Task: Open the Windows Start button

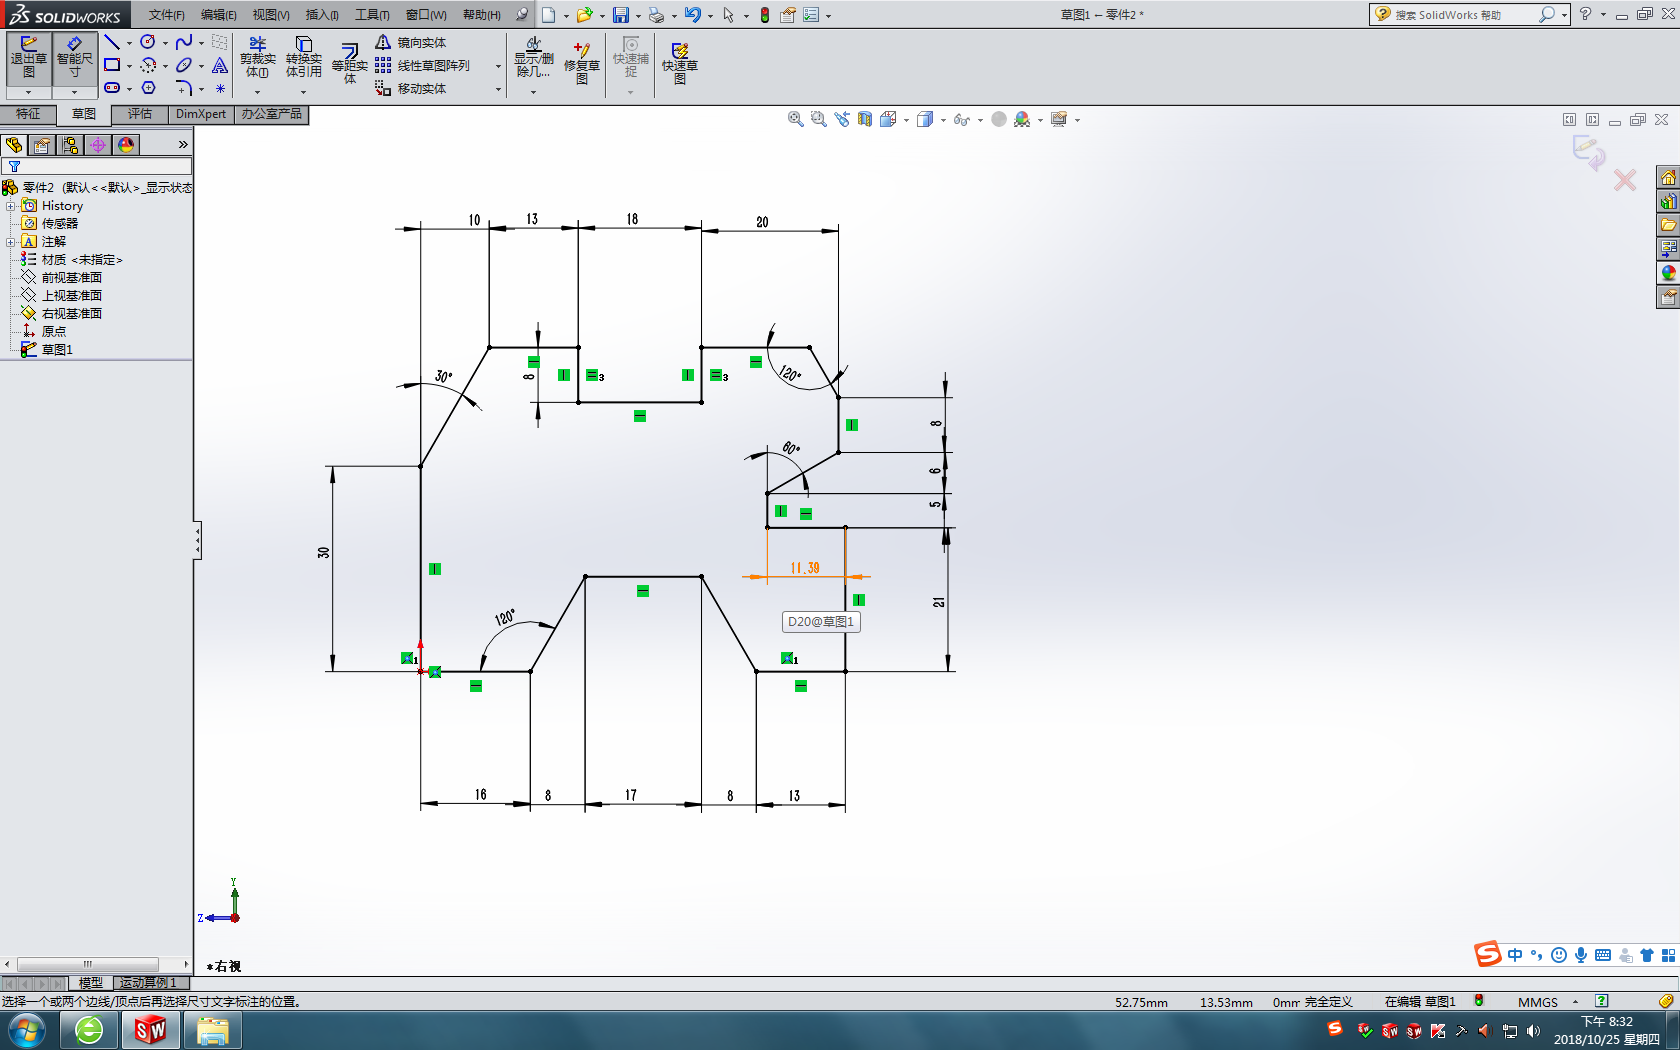Action: click(27, 1030)
